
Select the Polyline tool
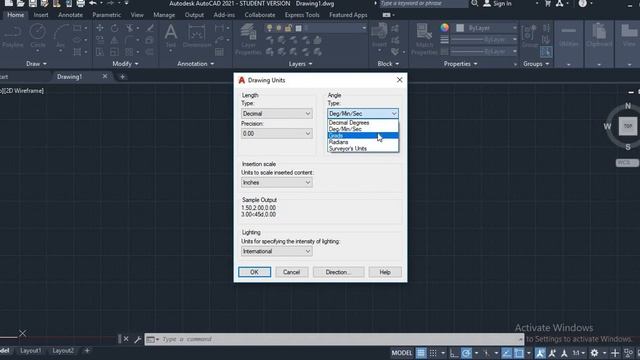point(12,36)
